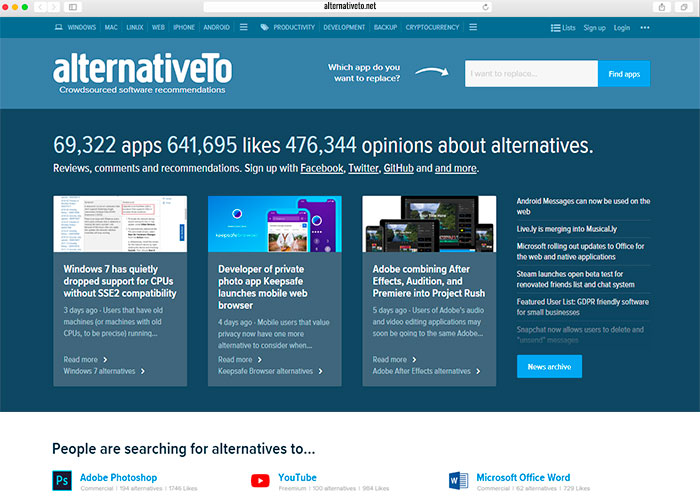Open the Backup category
This screenshot has width=700, height=500.
[385, 27]
